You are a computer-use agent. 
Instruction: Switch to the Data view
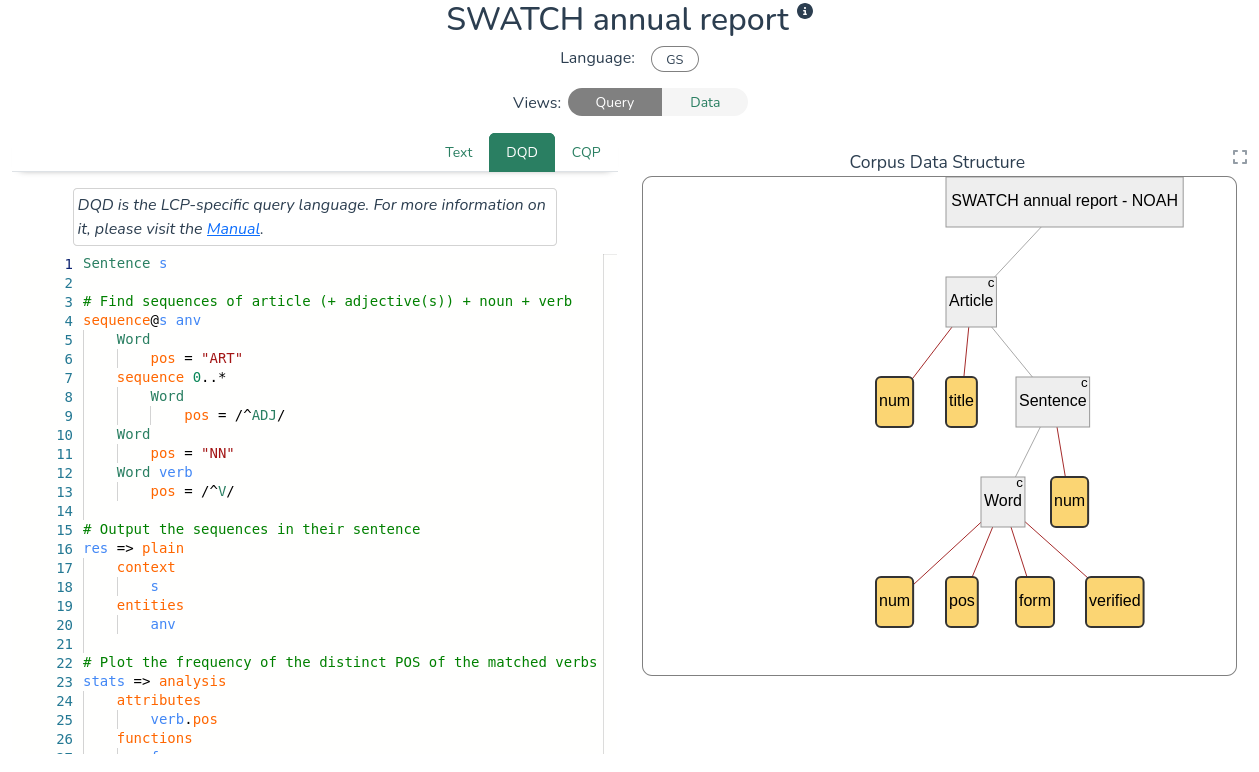[704, 102]
